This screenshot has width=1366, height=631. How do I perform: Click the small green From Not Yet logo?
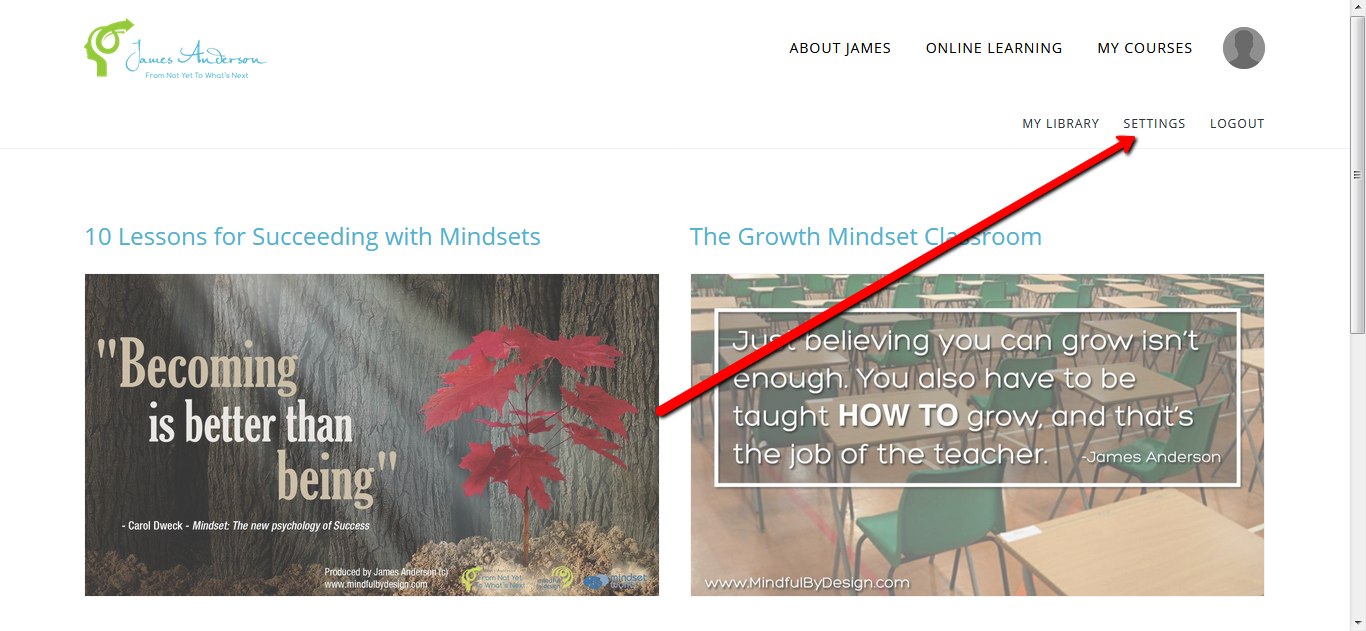coord(493,579)
